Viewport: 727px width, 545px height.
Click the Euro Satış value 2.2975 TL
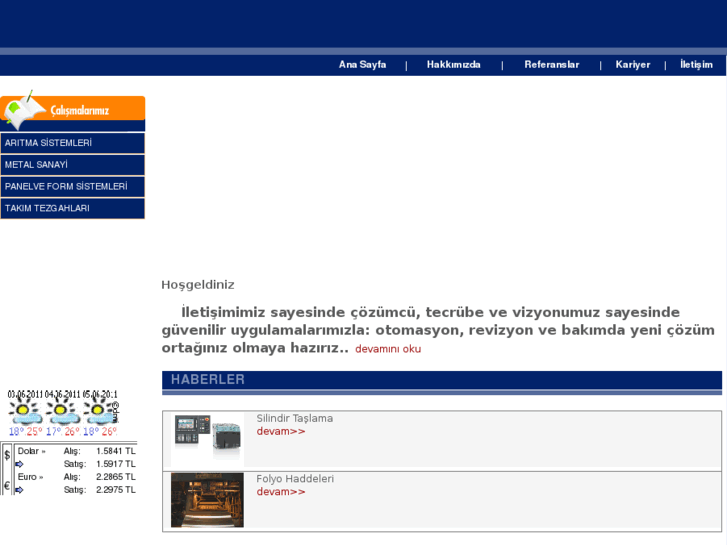click(x=116, y=490)
